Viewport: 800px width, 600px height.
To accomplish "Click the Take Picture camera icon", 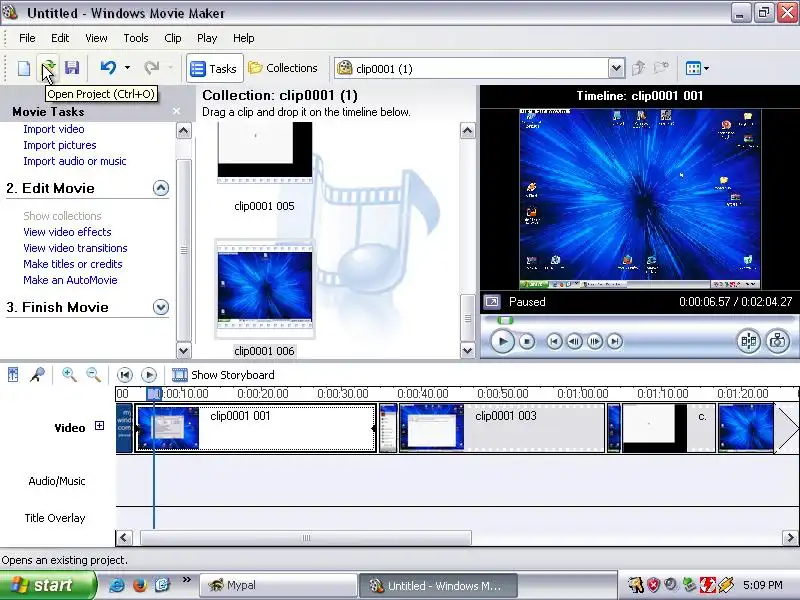I will click(x=777, y=341).
